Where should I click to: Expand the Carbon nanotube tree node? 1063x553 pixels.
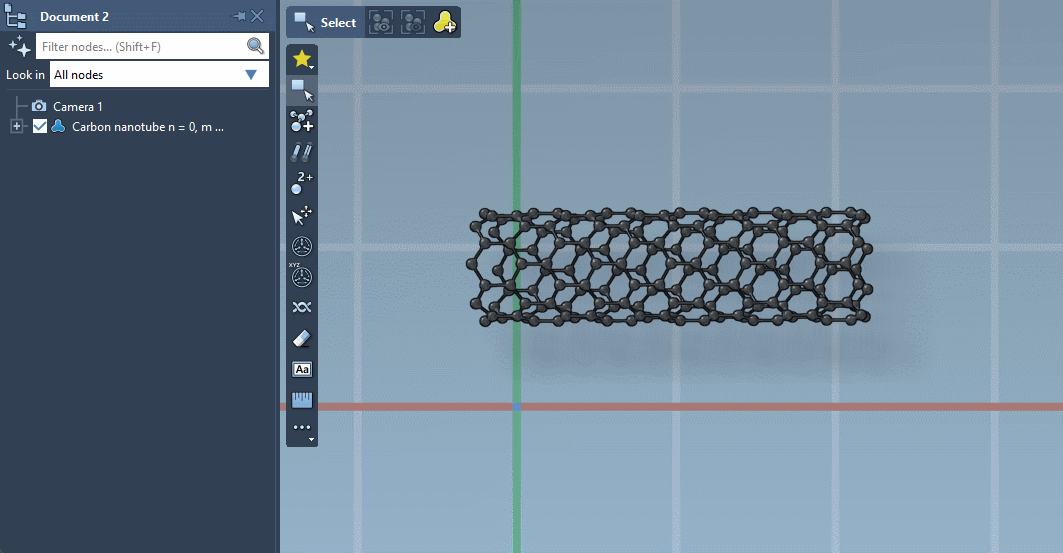tap(17, 127)
